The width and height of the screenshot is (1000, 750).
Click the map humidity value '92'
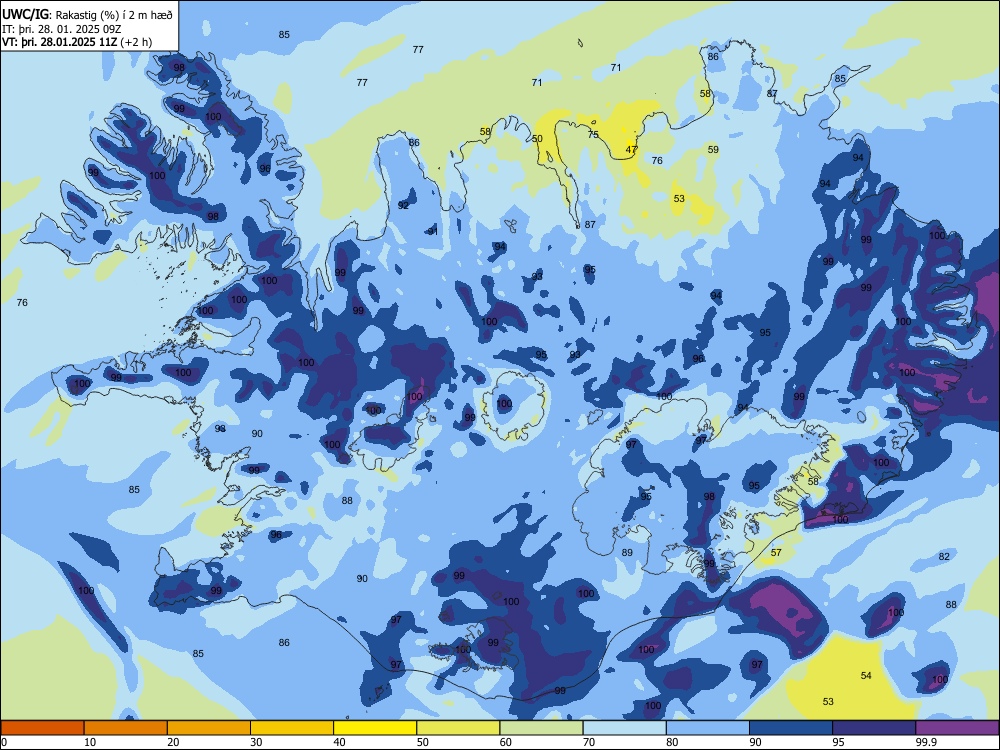(403, 205)
